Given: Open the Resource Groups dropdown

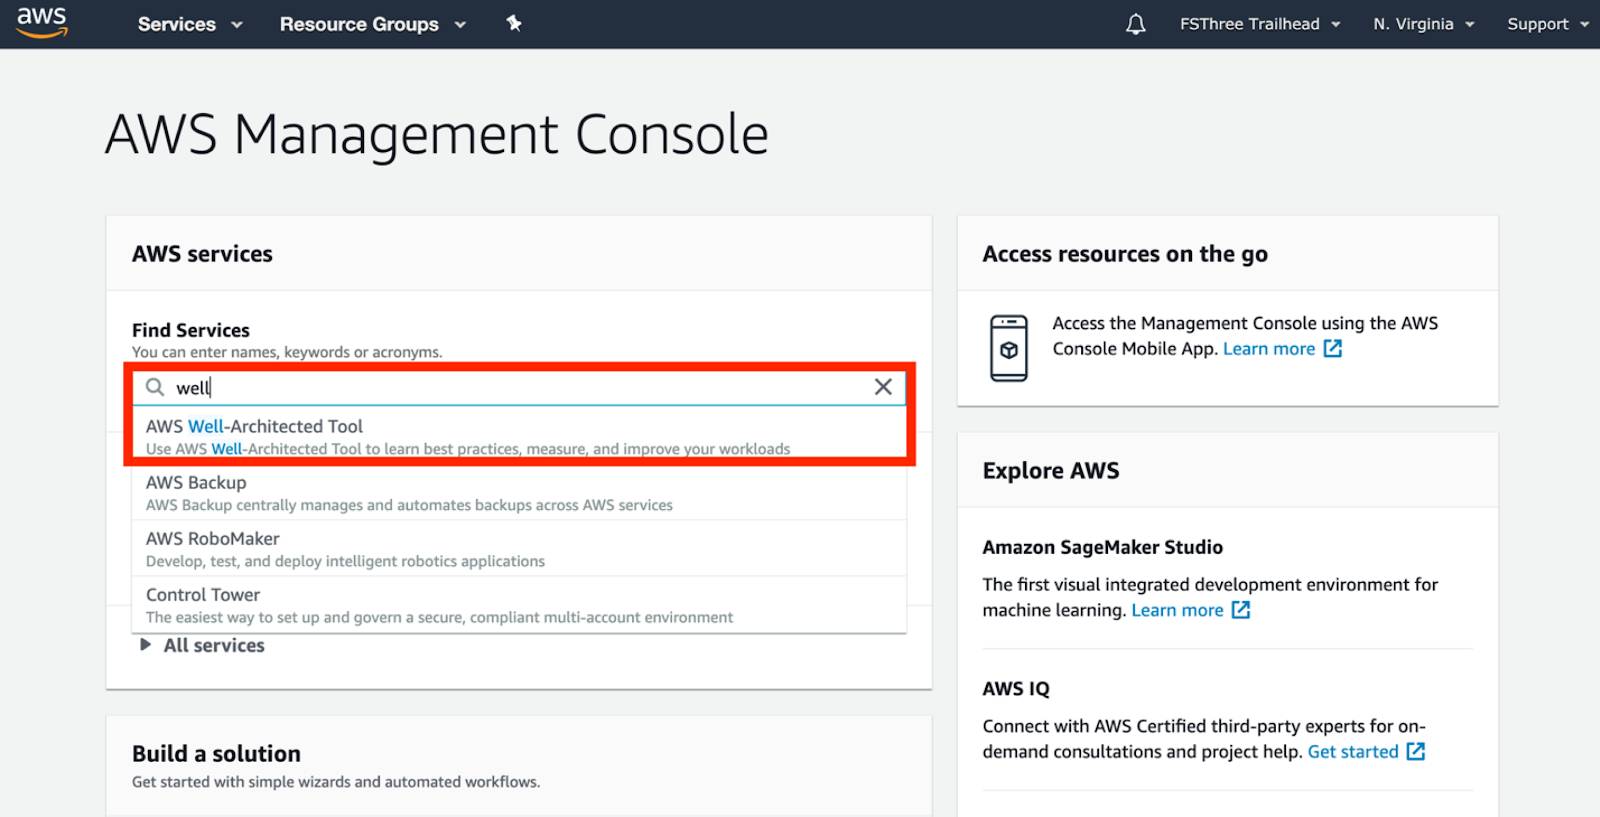Looking at the screenshot, I should (372, 24).
